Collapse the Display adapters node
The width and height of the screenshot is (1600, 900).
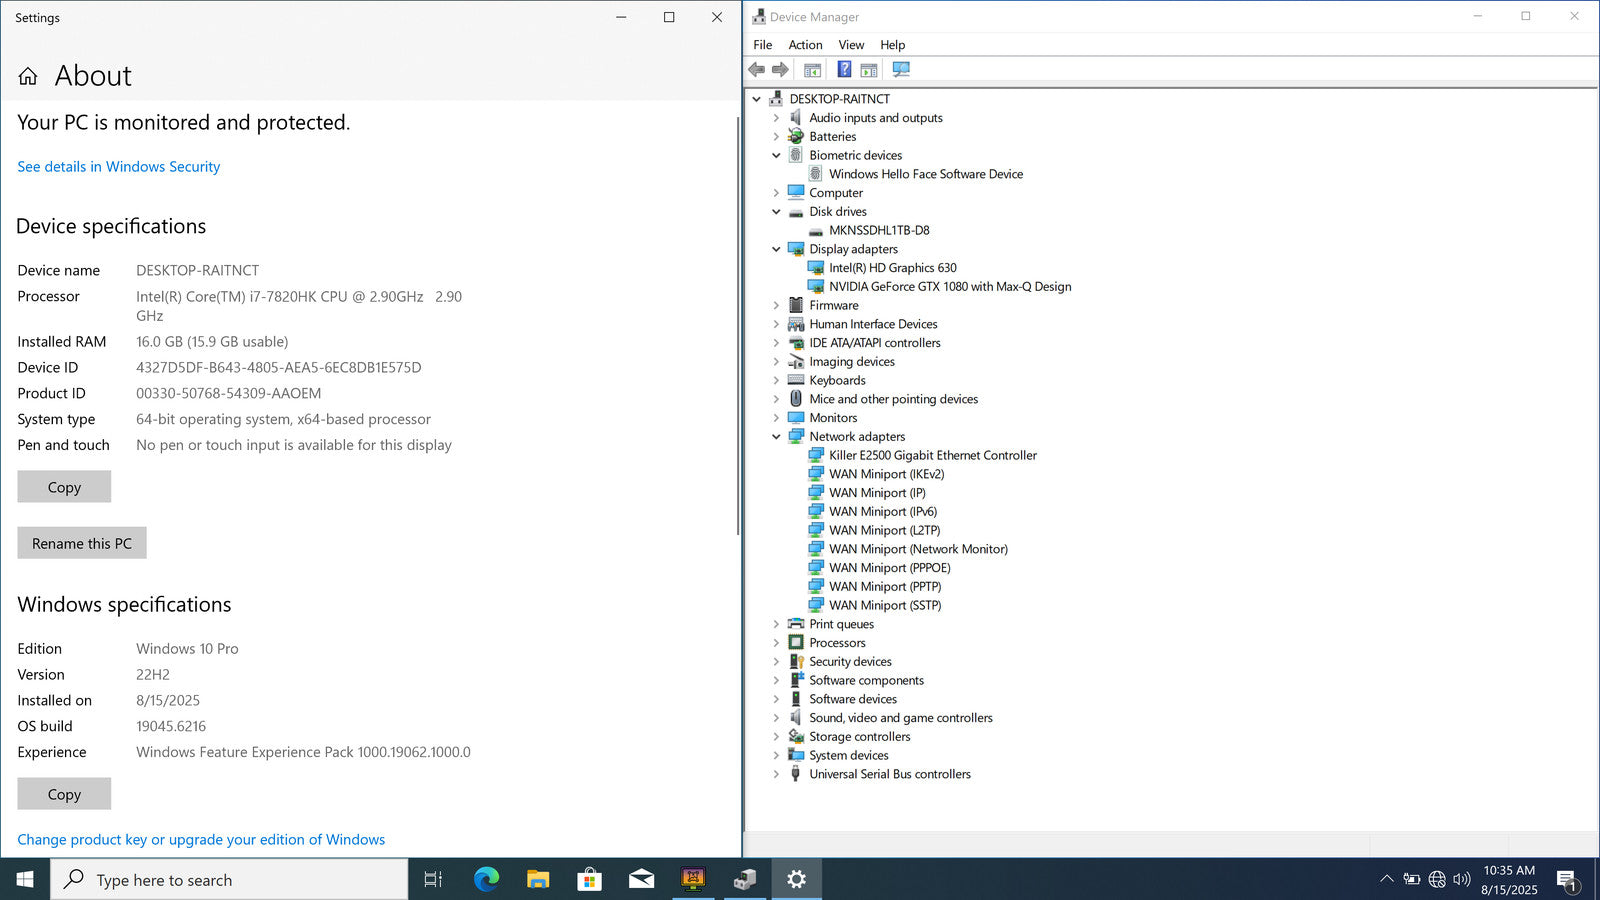tap(776, 250)
